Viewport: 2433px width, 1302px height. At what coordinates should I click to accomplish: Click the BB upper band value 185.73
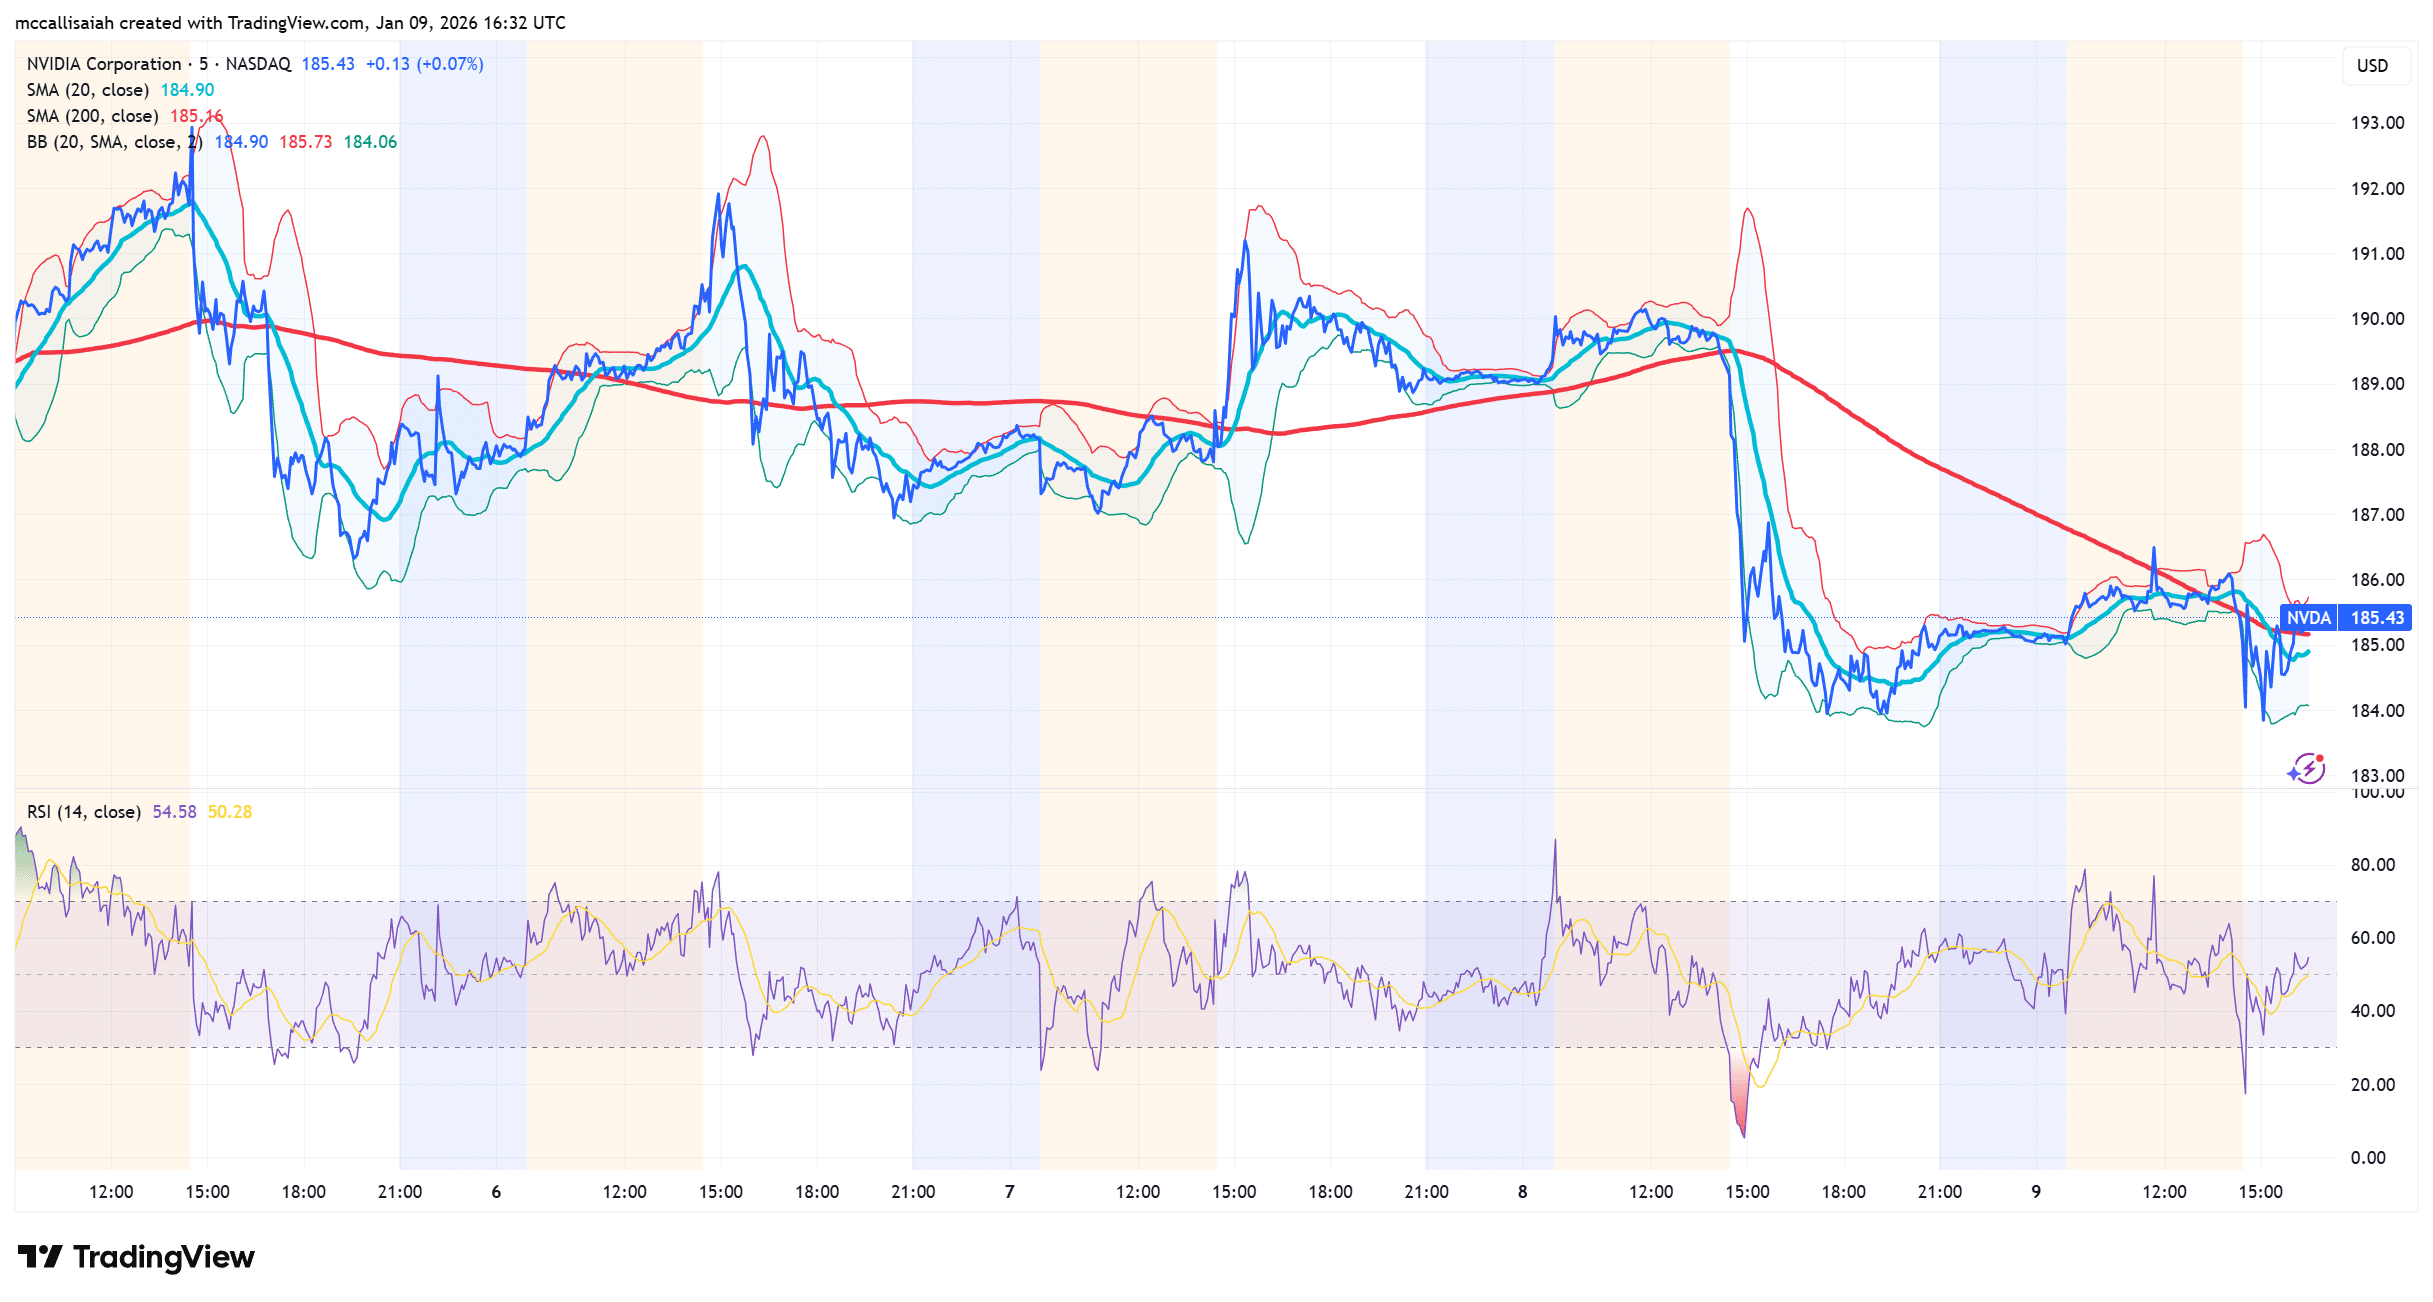pos(305,142)
